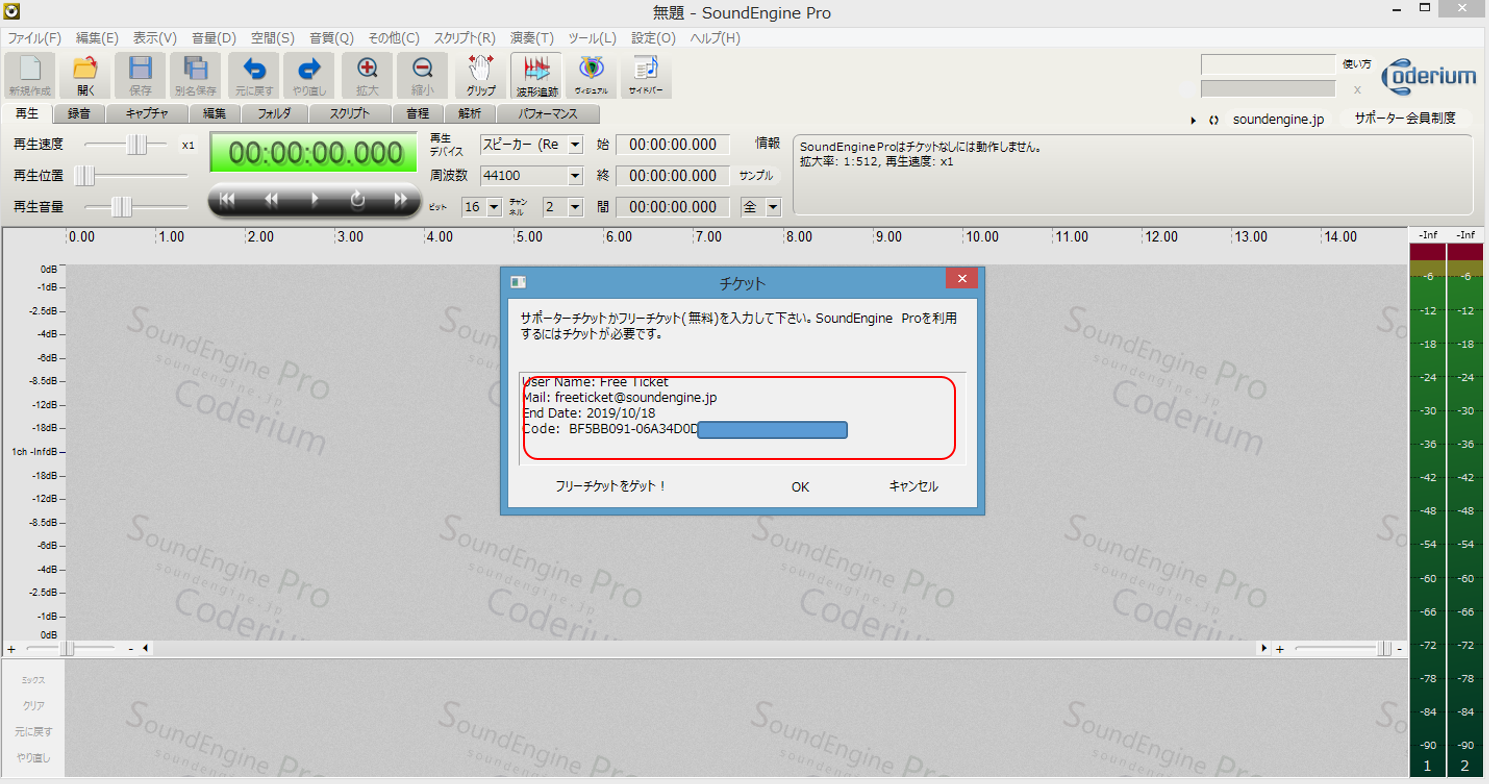Click the small play triangle beside soundengine.jp
The width and height of the screenshot is (1489, 784).
point(1194,120)
